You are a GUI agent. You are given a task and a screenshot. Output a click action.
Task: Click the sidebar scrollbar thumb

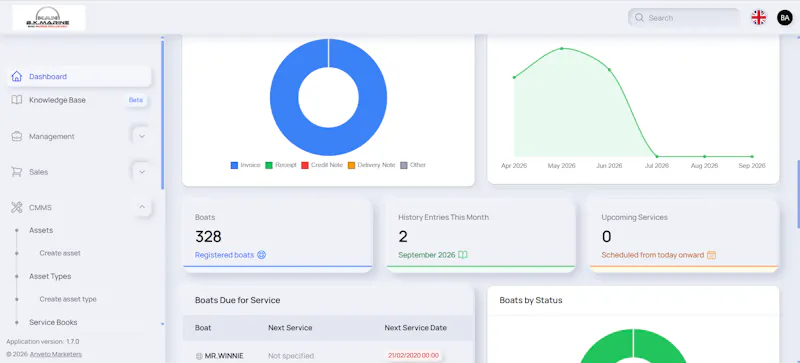pos(163,115)
